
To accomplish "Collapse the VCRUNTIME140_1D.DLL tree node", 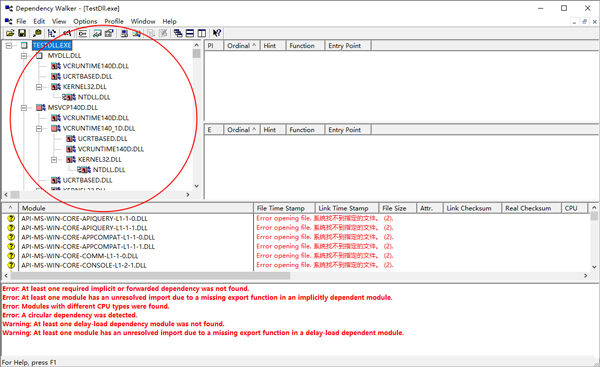I will pyautogui.click(x=39, y=129).
